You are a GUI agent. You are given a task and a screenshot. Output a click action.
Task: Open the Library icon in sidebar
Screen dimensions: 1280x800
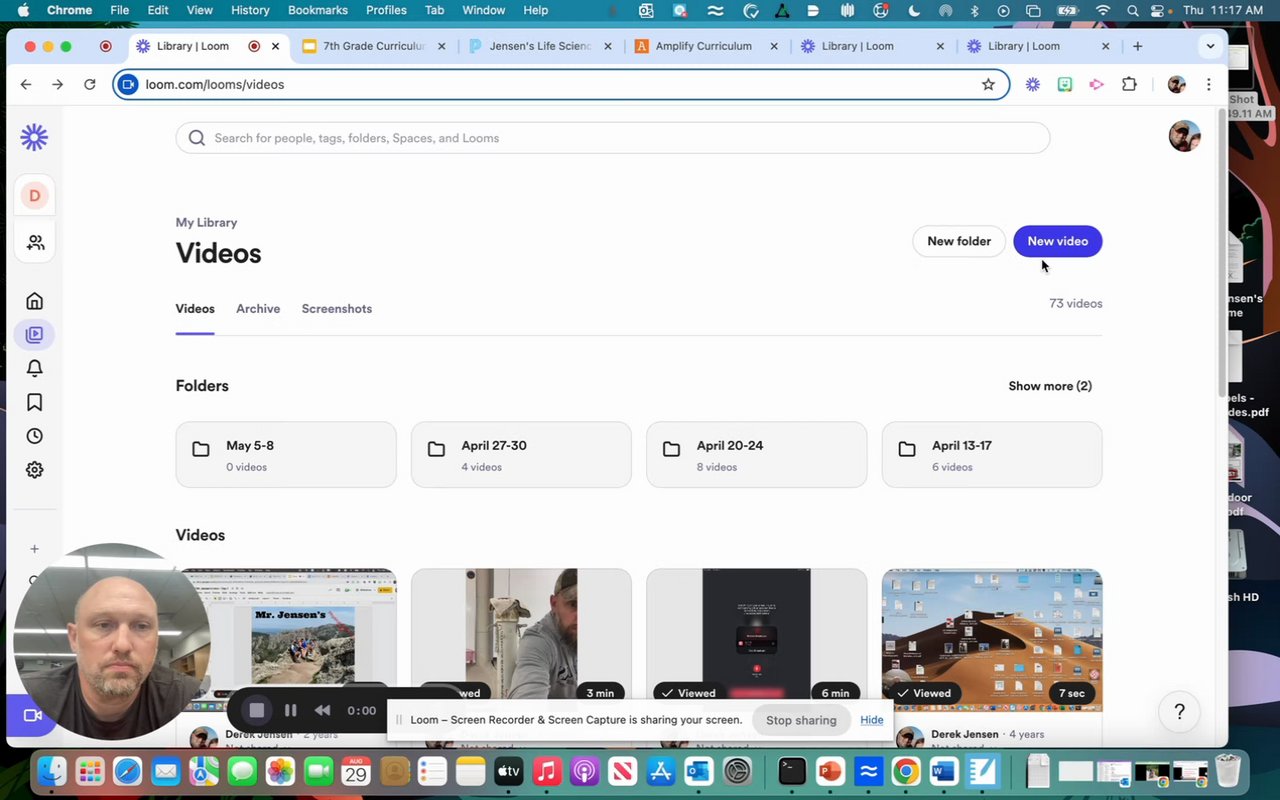tap(35, 335)
